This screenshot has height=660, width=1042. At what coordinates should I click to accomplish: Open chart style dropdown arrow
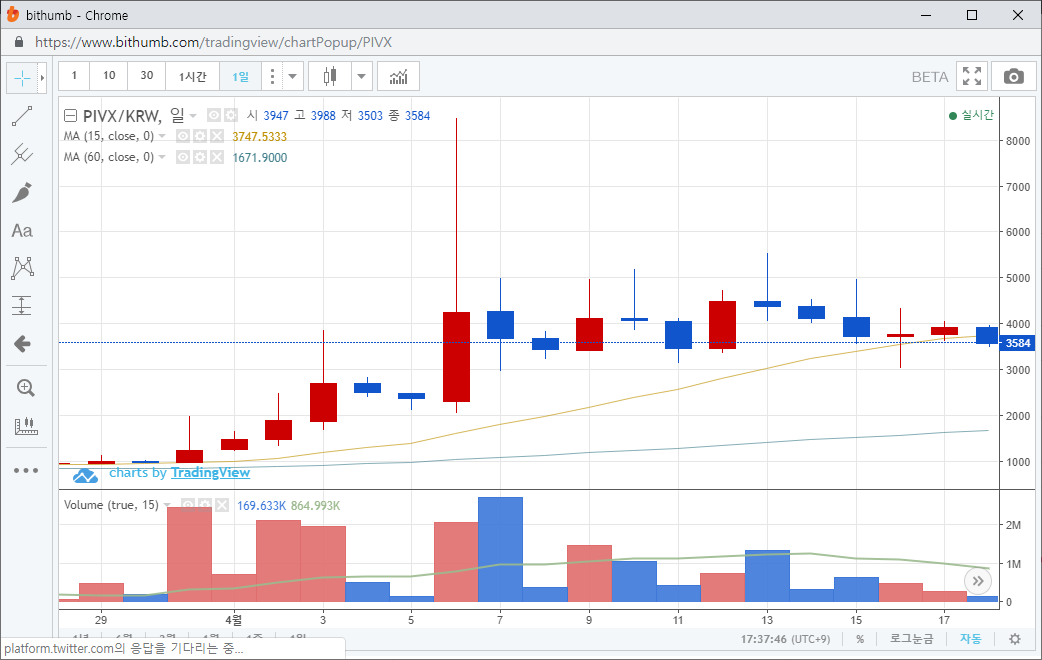362,76
